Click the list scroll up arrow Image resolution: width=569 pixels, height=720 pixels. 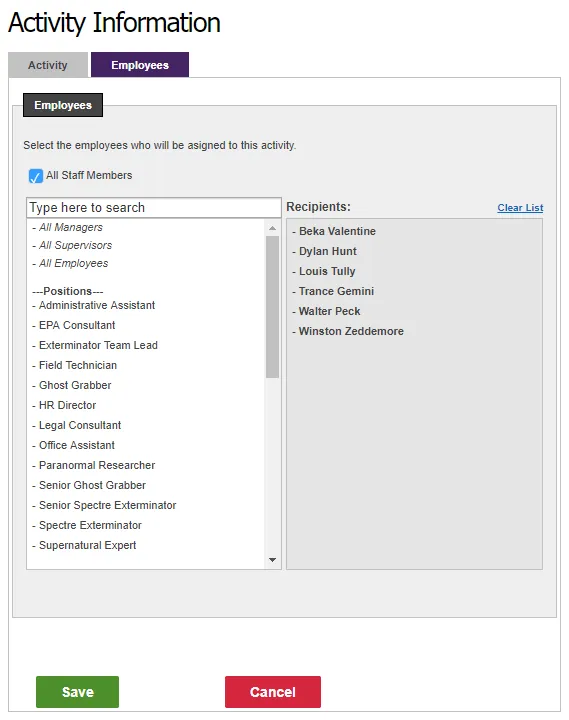pyautogui.click(x=272, y=228)
